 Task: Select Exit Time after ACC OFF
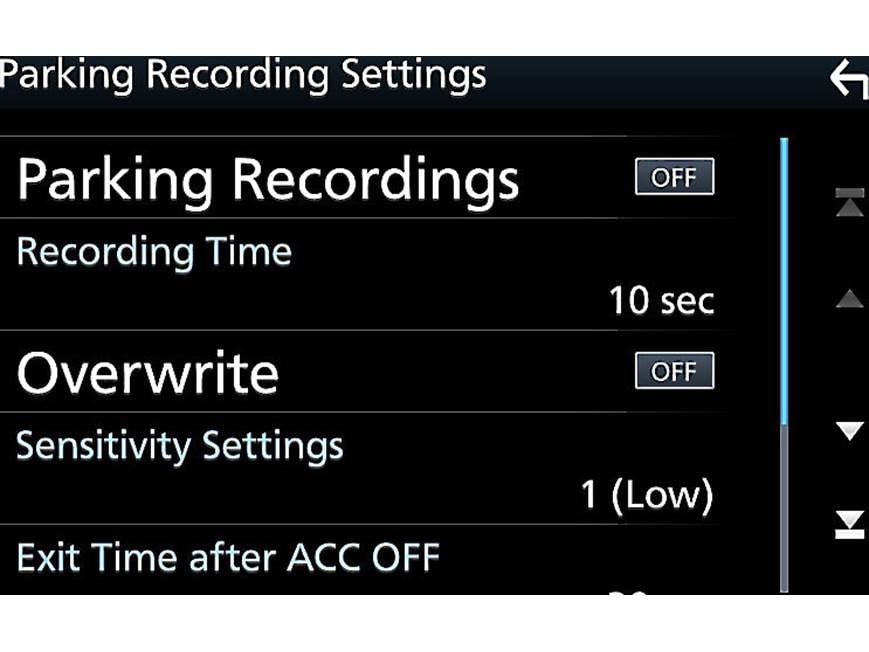[x=228, y=556]
